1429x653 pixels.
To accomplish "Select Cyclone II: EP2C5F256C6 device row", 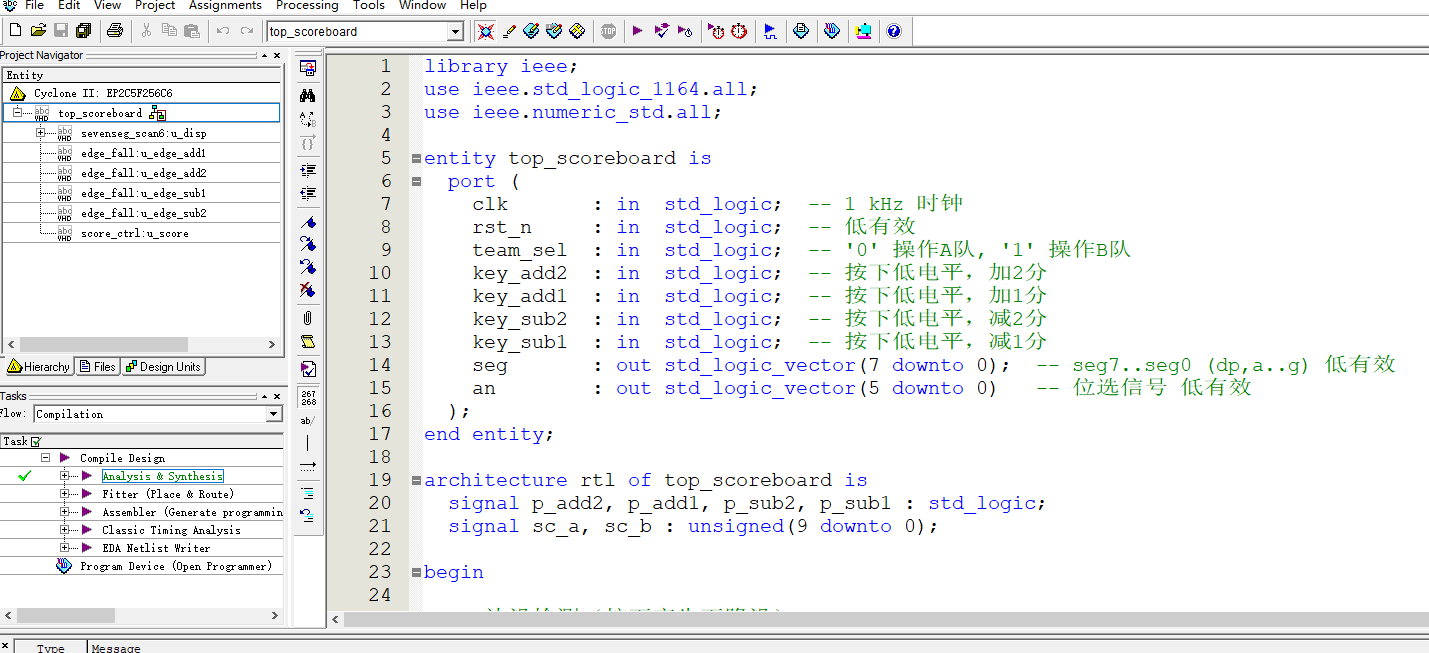I will coord(142,93).
